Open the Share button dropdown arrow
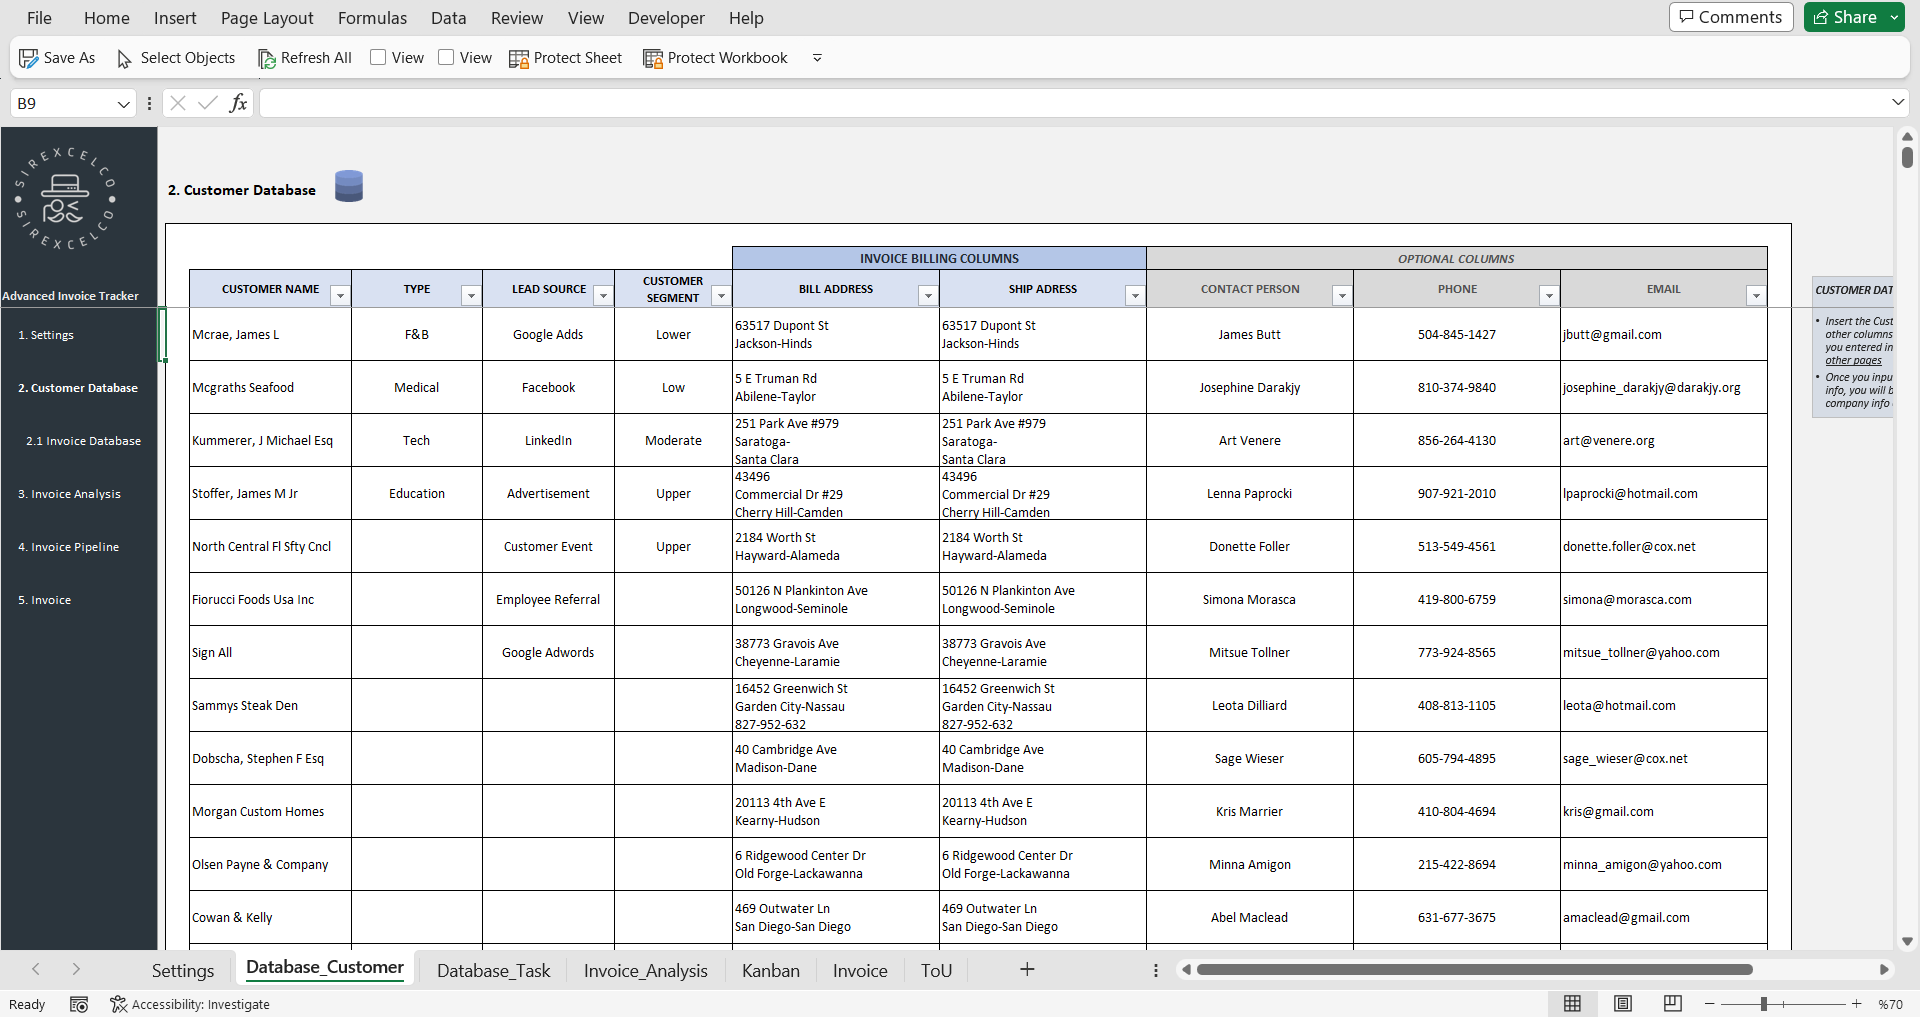Image resolution: width=1920 pixels, height=1018 pixels. [1894, 17]
